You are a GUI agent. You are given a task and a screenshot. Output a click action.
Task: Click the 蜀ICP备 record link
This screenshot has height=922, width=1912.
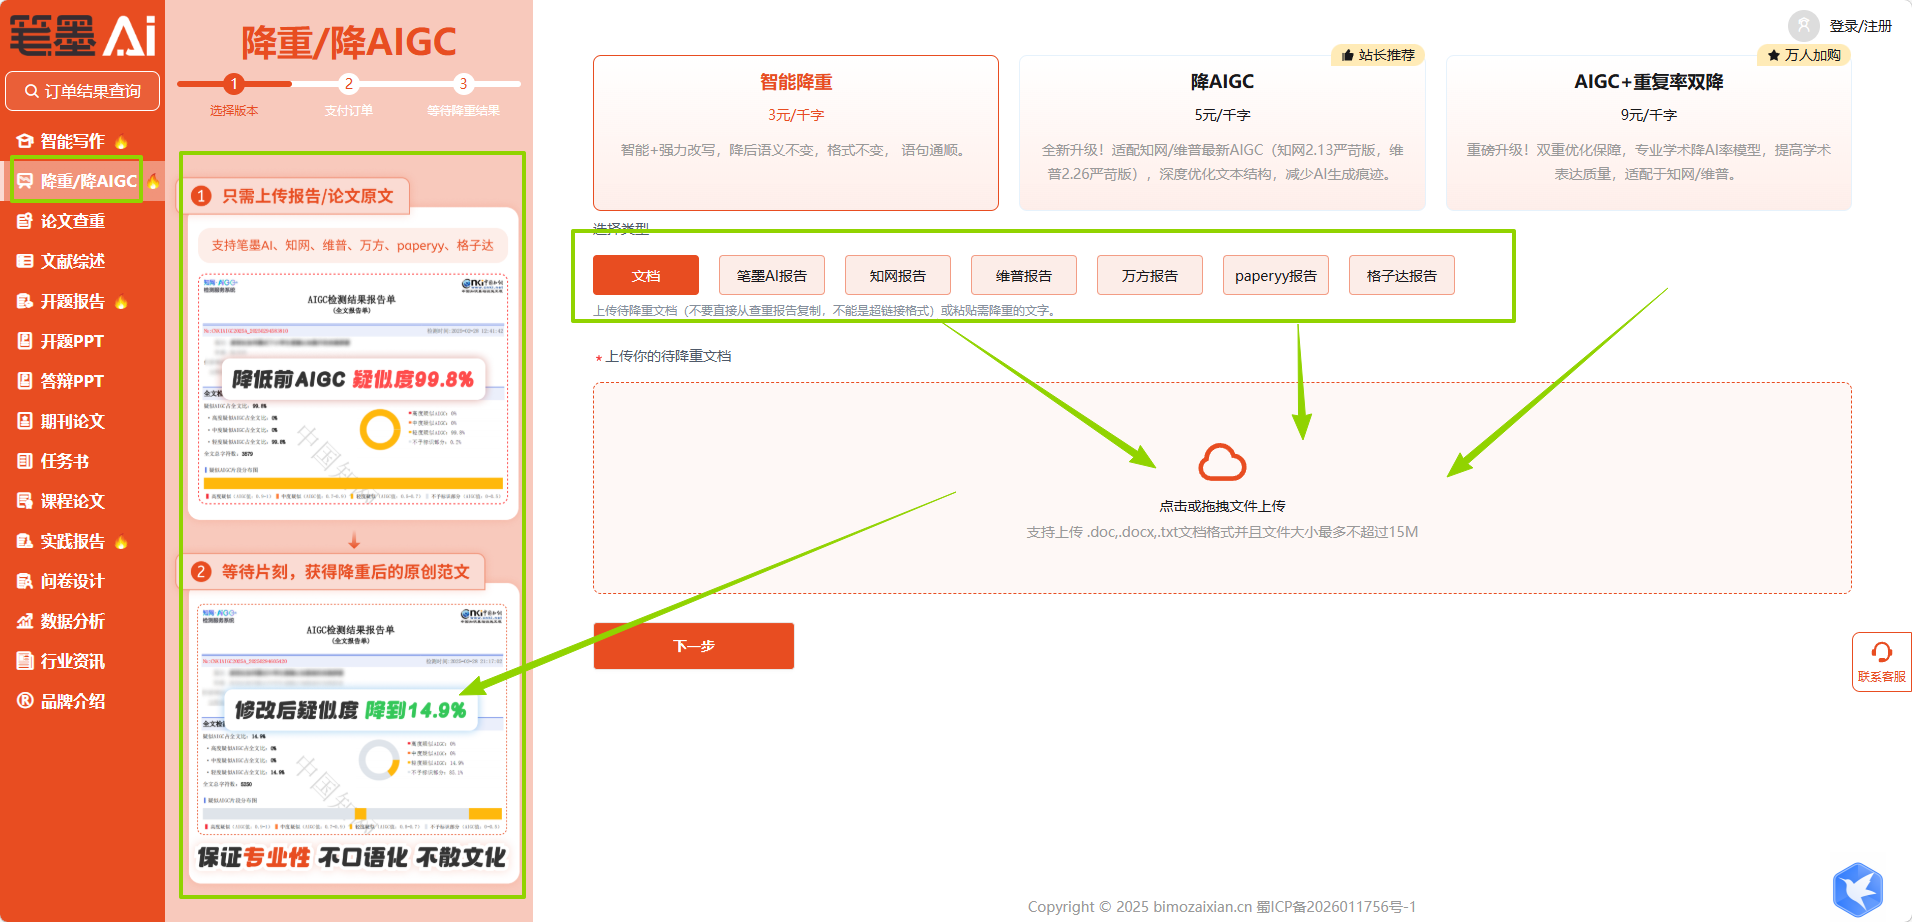coord(1336,907)
